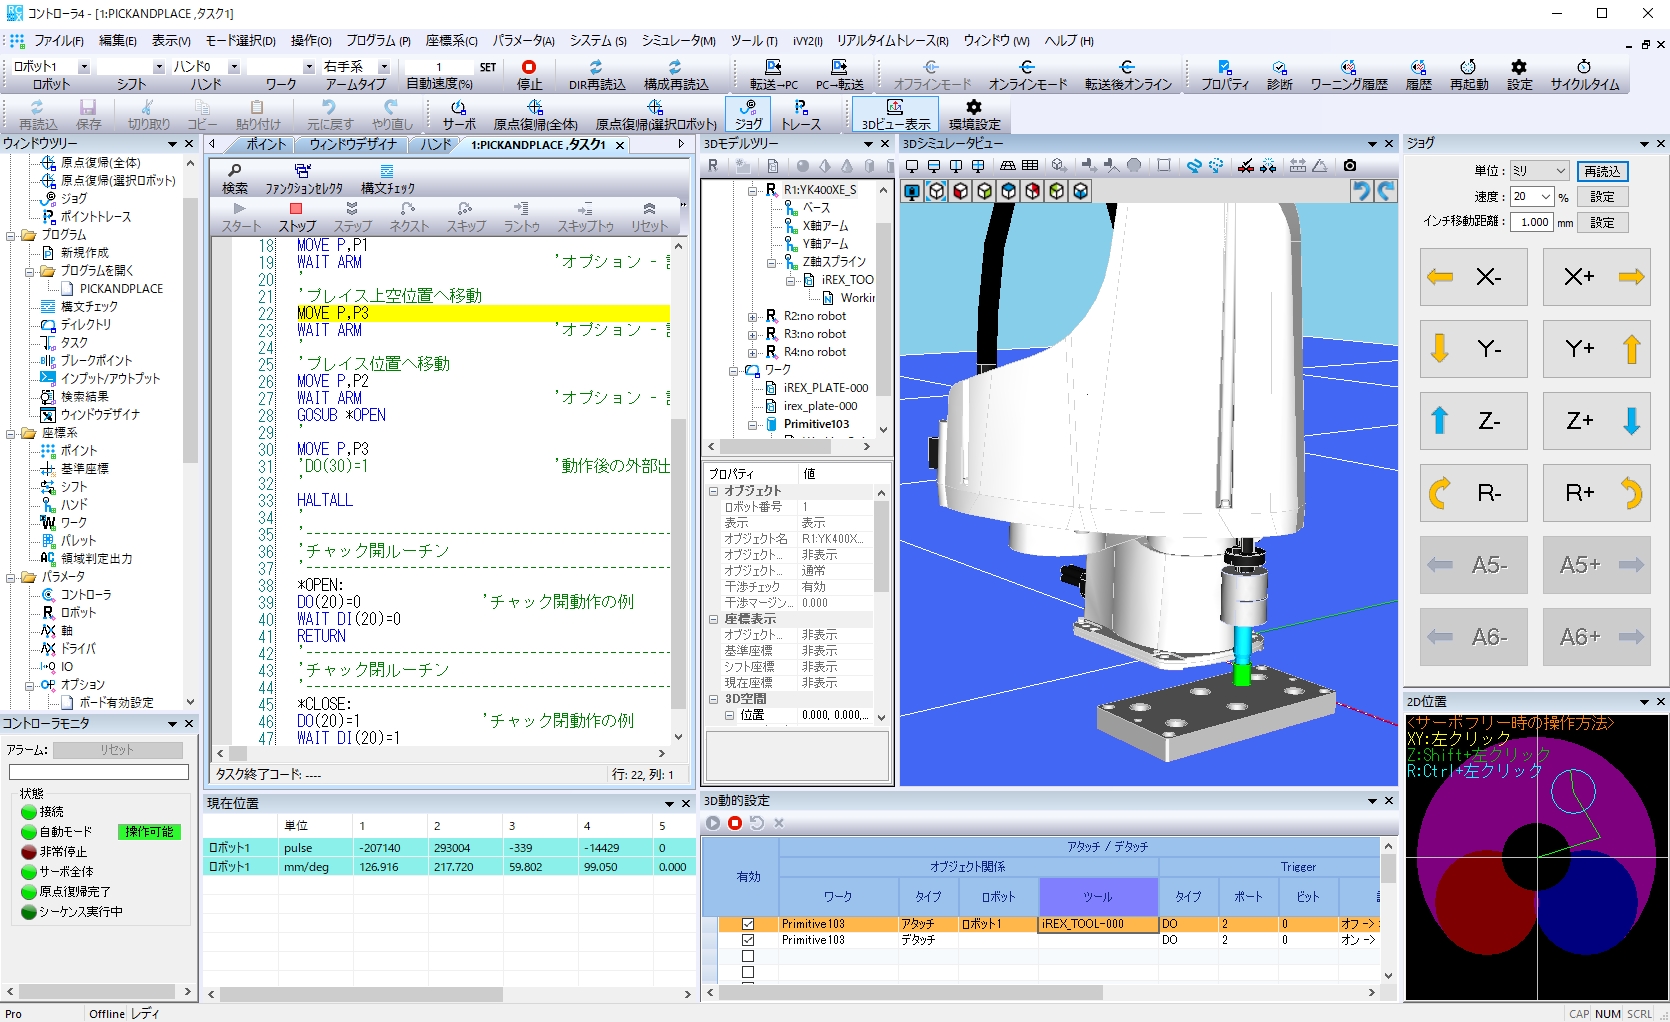Check the empty third row checkbox

tap(748, 956)
